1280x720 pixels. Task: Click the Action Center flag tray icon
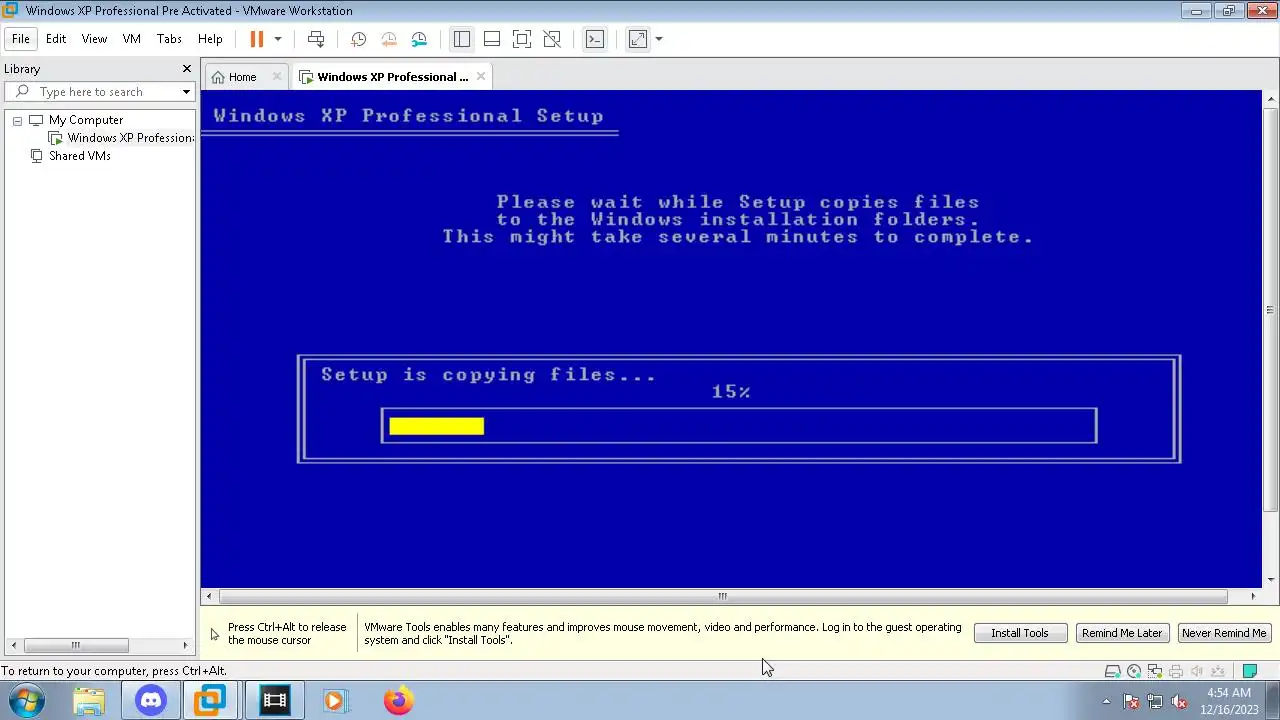pyautogui.click(x=1131, y=701)
